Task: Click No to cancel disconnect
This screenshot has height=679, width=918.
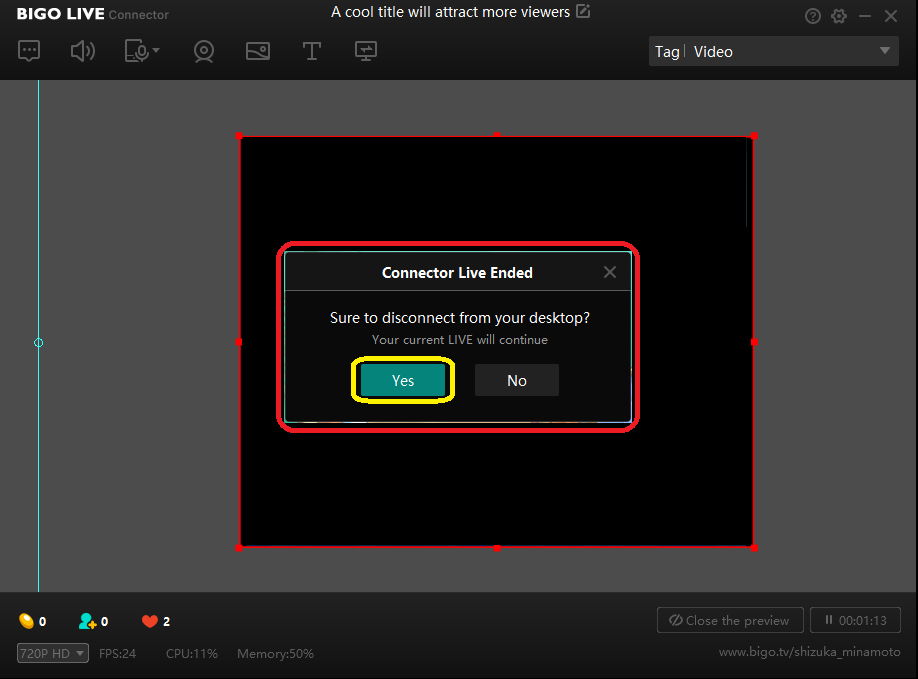Action: (516, 381)
